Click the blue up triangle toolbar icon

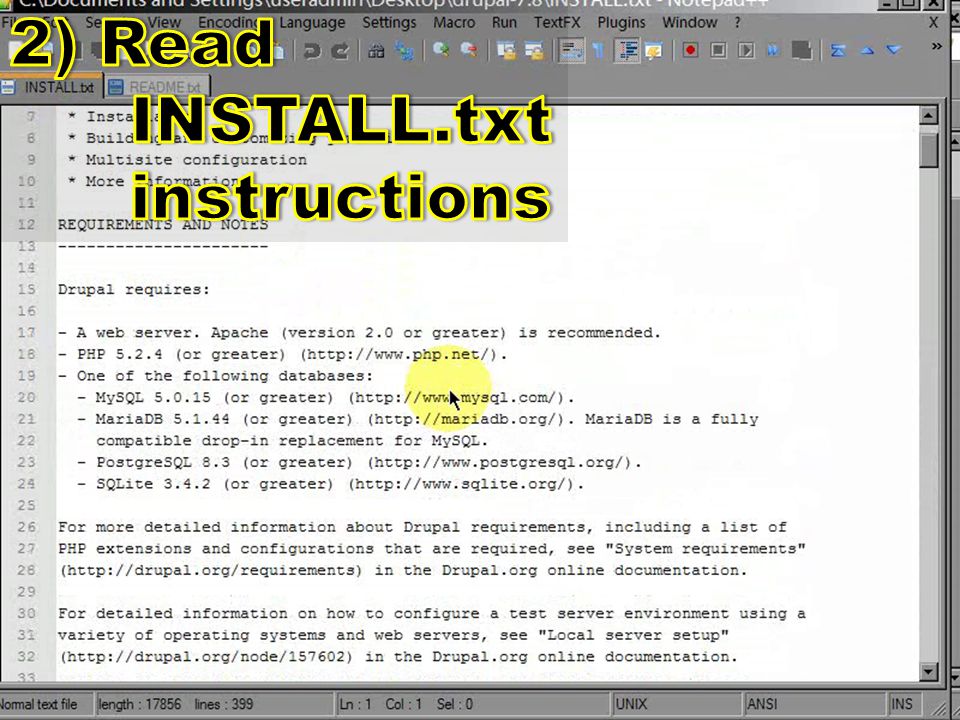867,51
